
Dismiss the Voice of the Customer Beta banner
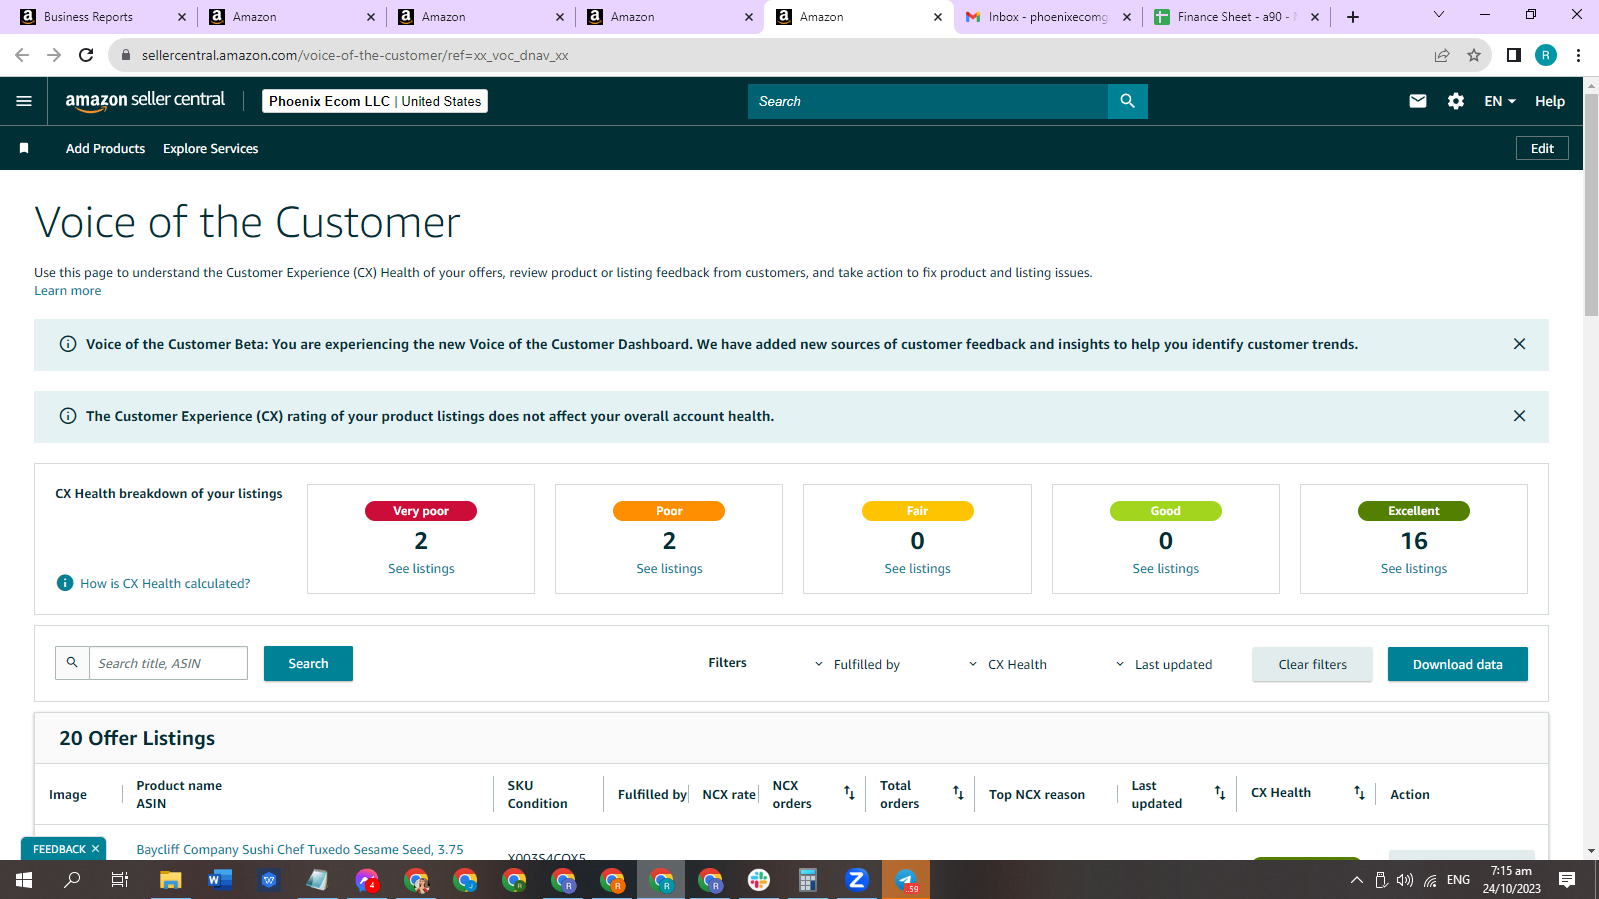point(1519,344)
